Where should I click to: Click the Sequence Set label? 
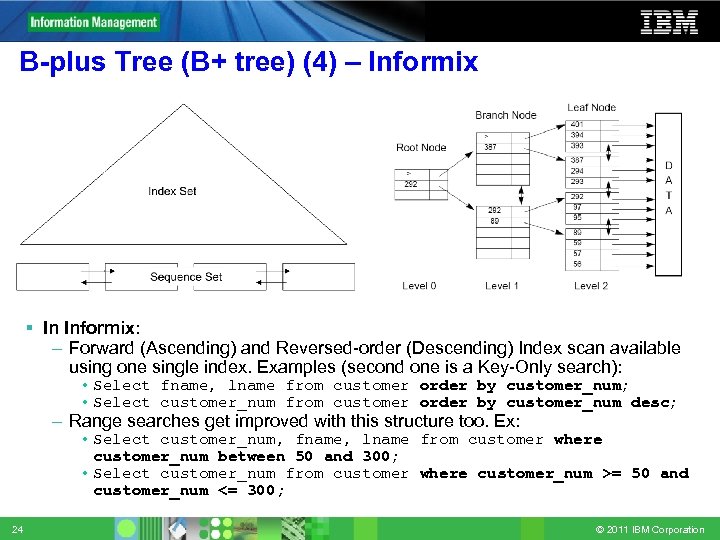coord(186,276)
